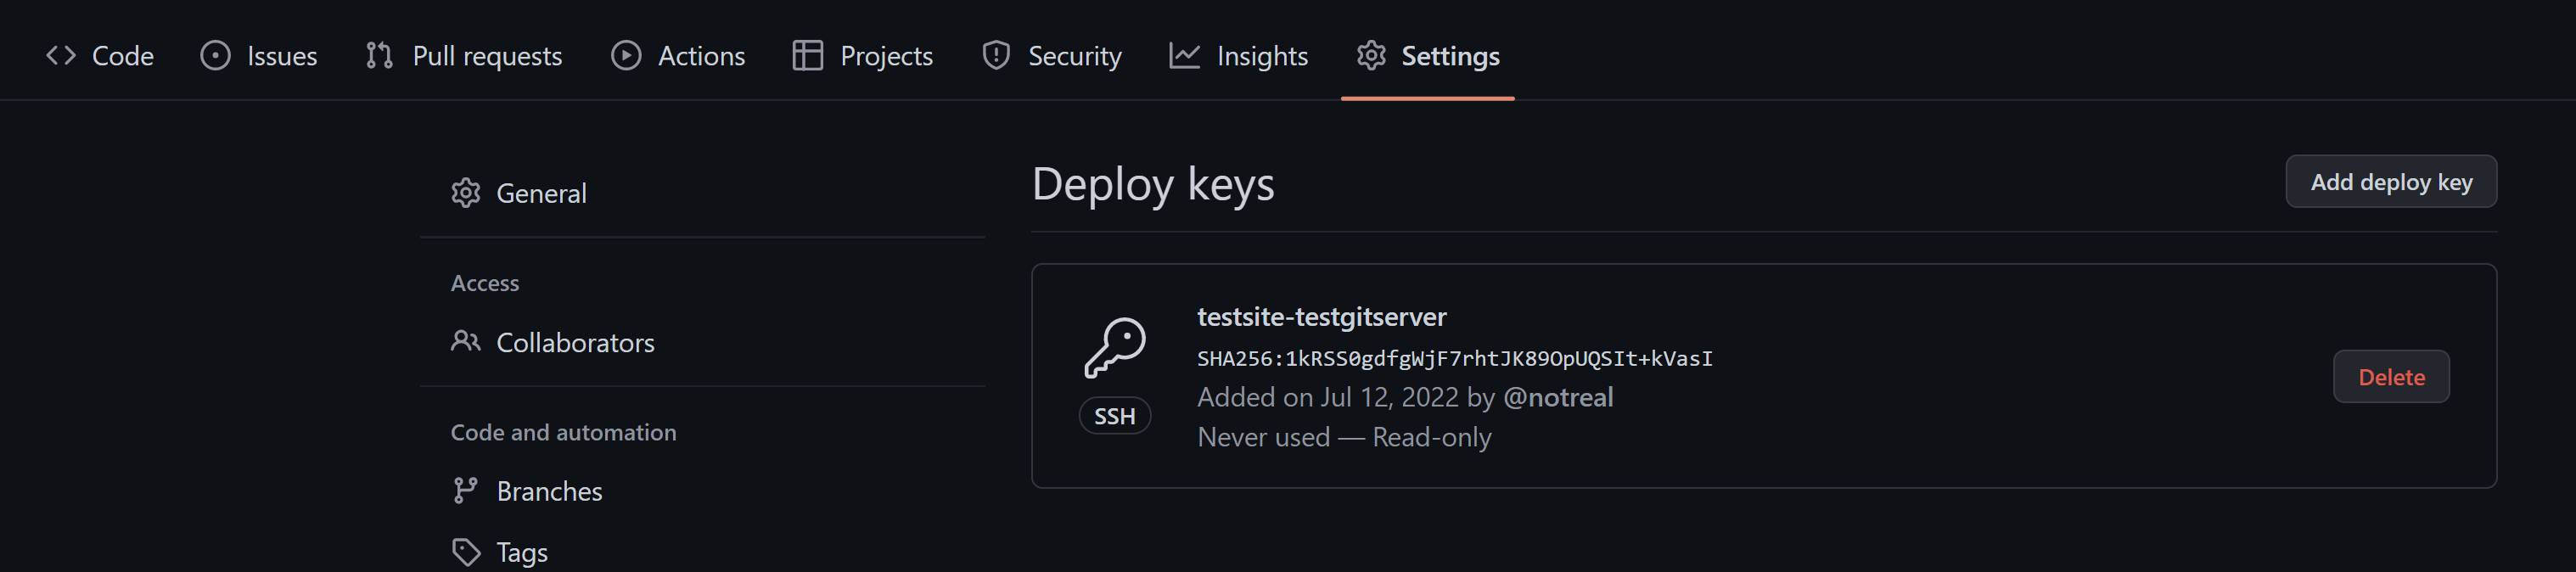Open the Projects tab

pyautogui.click(x=863, y=56)
